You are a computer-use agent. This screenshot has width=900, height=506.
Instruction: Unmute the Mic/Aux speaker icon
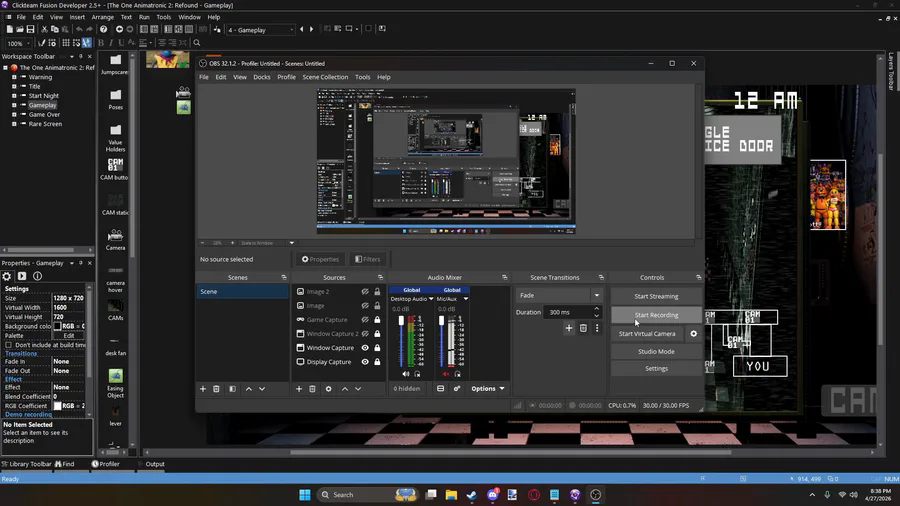tap(446, 374)
